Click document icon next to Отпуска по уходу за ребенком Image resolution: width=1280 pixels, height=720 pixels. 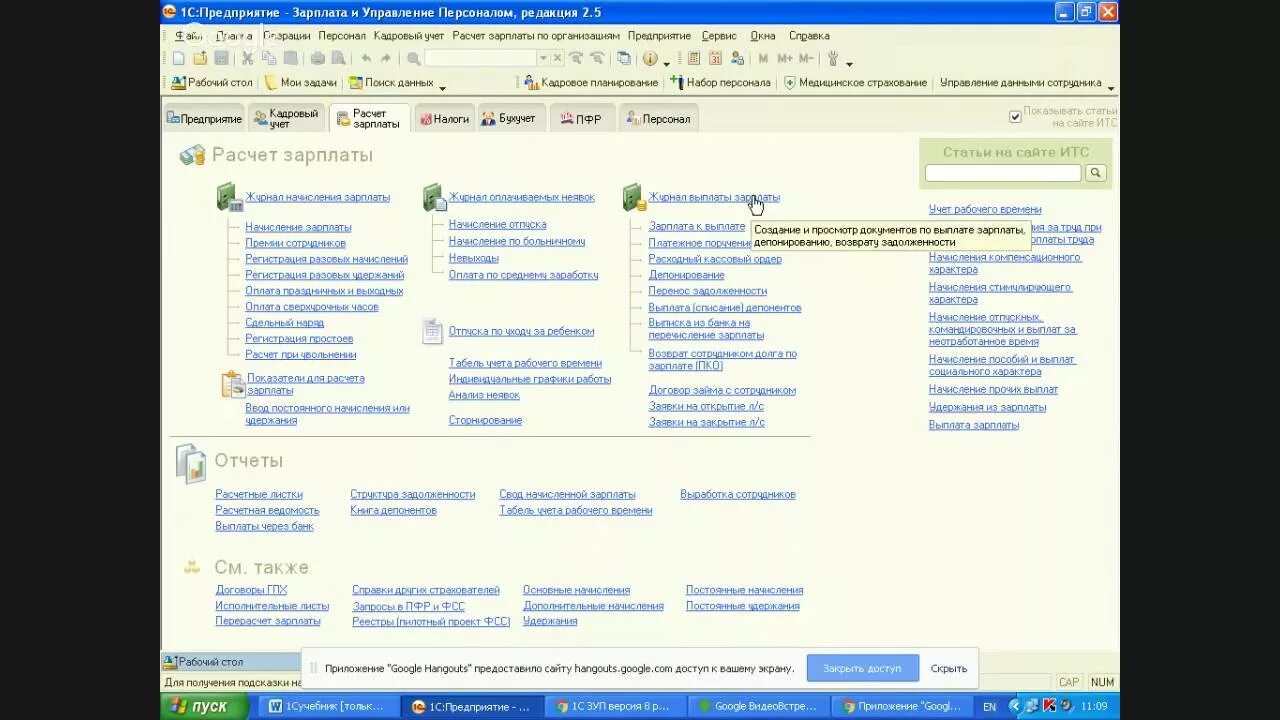point(432,331)
